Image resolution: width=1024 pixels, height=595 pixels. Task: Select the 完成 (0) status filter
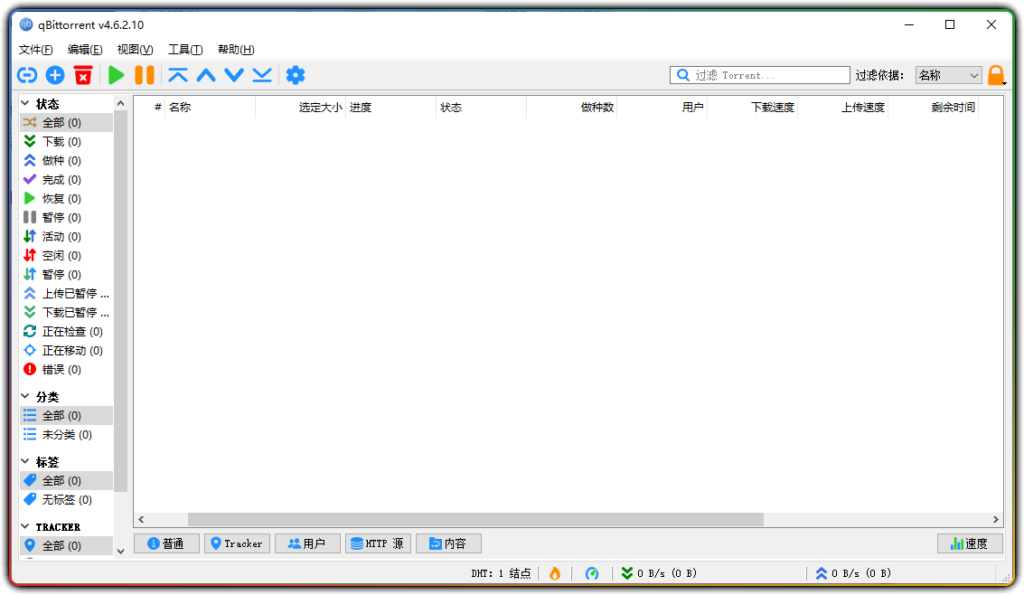66,180
